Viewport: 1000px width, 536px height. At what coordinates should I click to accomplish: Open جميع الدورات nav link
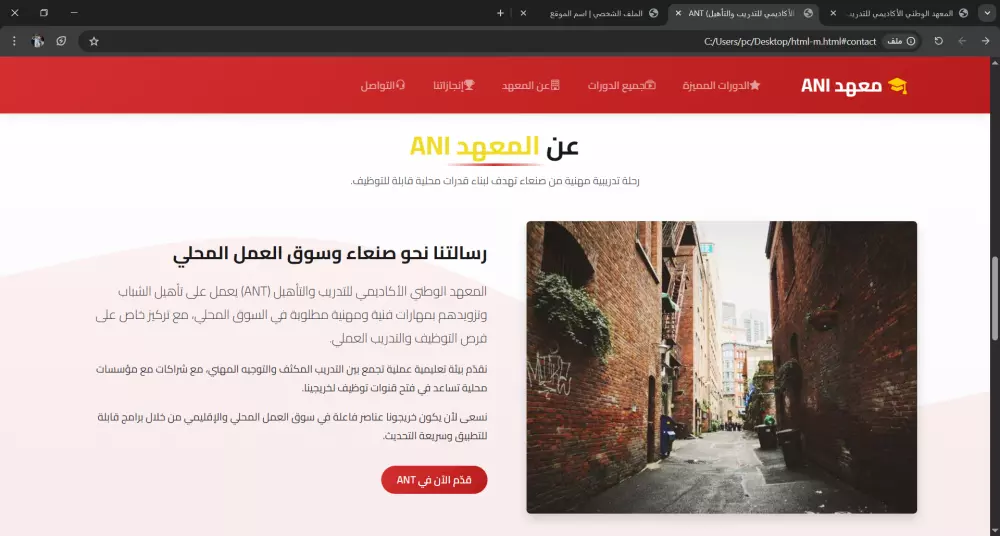(622, 86)
